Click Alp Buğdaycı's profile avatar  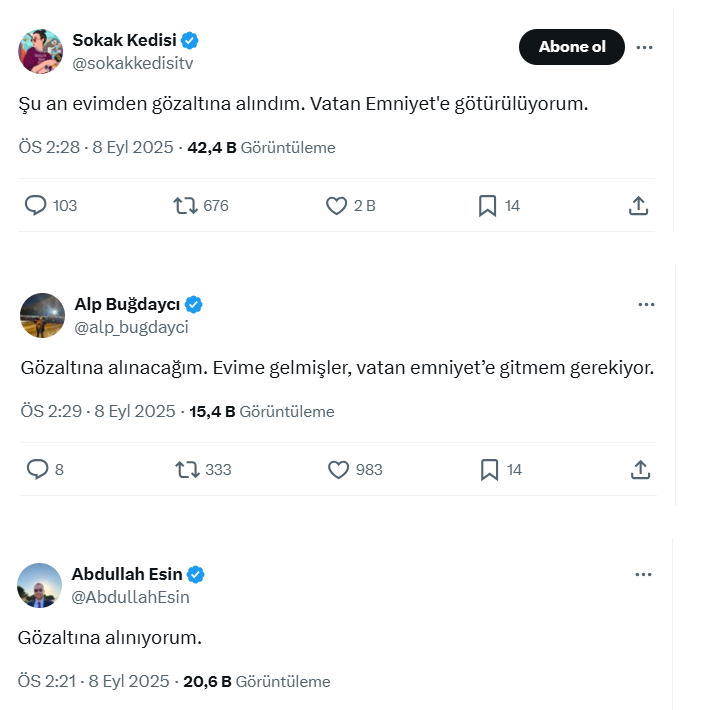[x=42, y=315]
